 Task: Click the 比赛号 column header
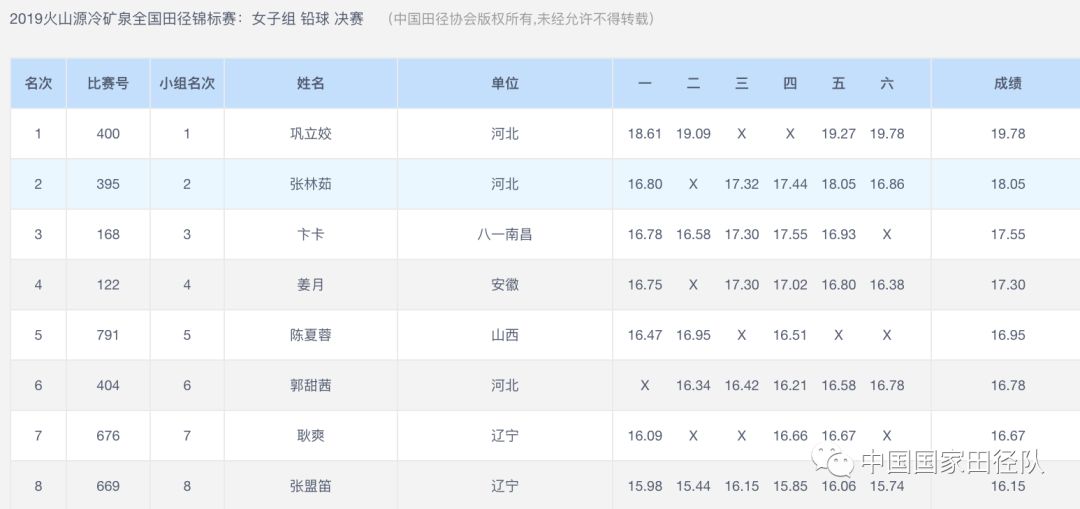(108, 84)
